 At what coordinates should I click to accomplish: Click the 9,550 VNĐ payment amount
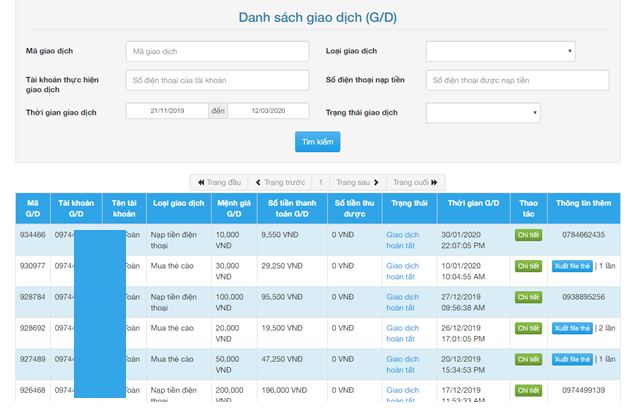click(280, 235)
